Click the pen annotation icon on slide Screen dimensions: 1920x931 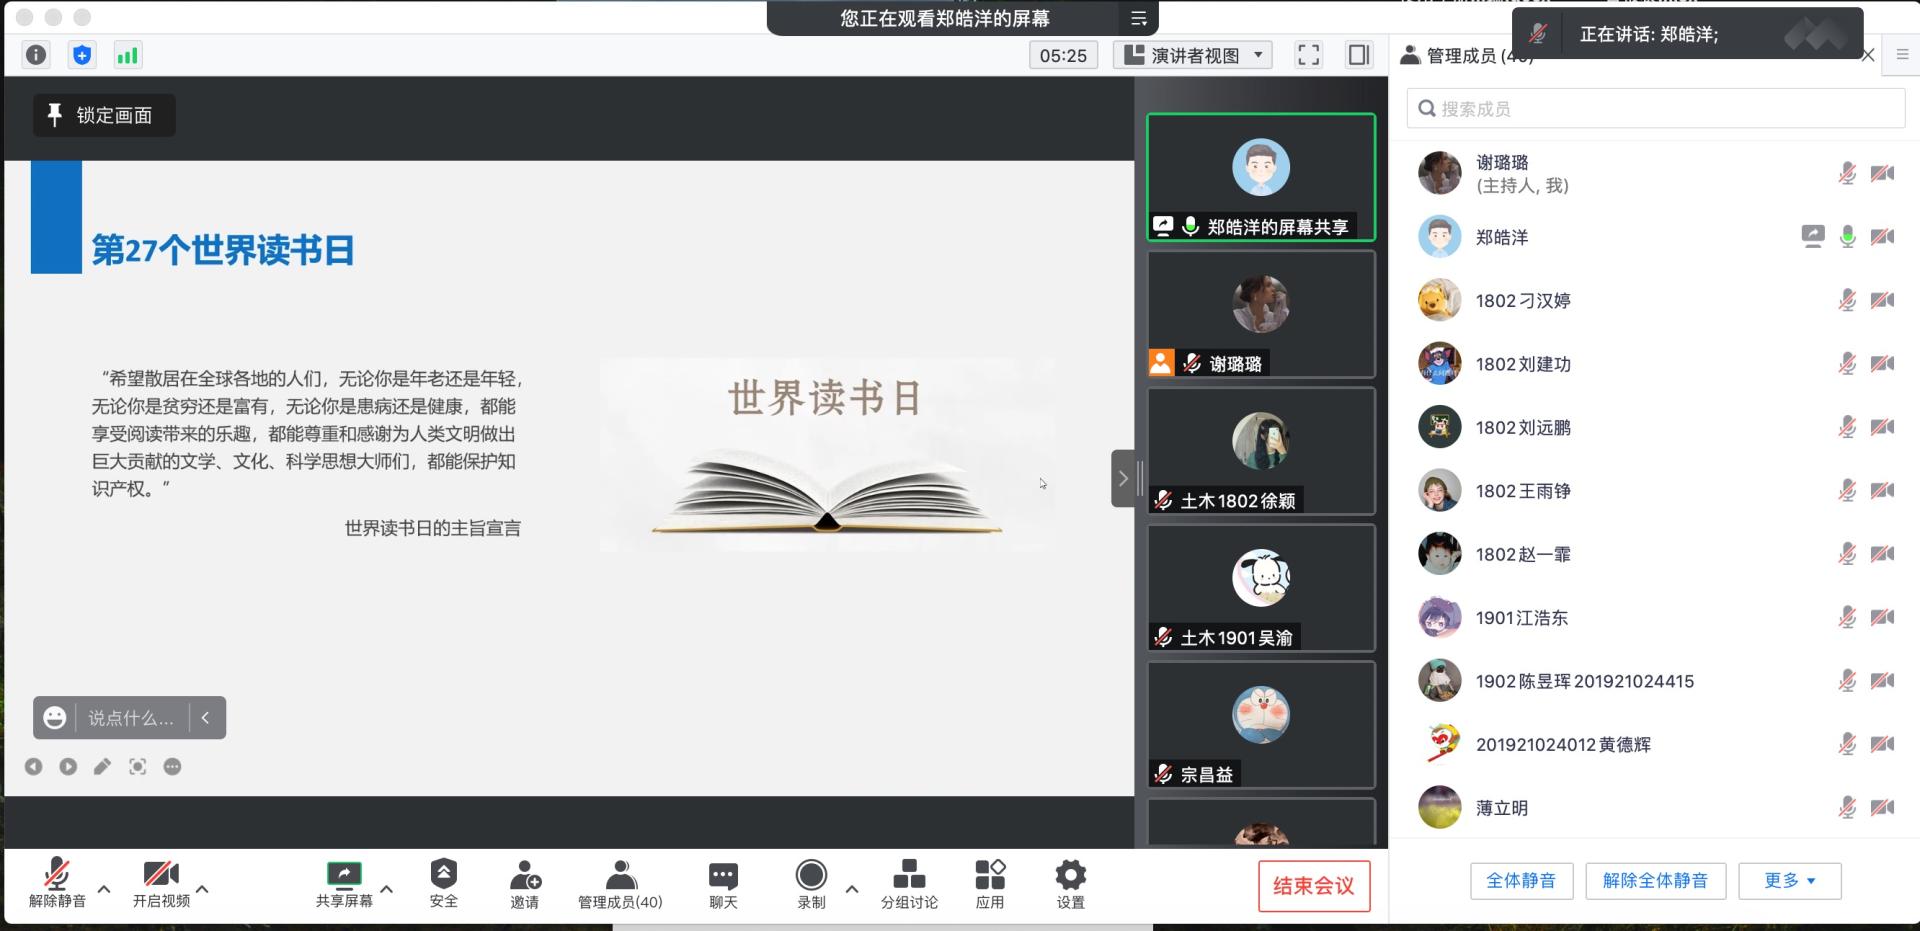[102, 767]
